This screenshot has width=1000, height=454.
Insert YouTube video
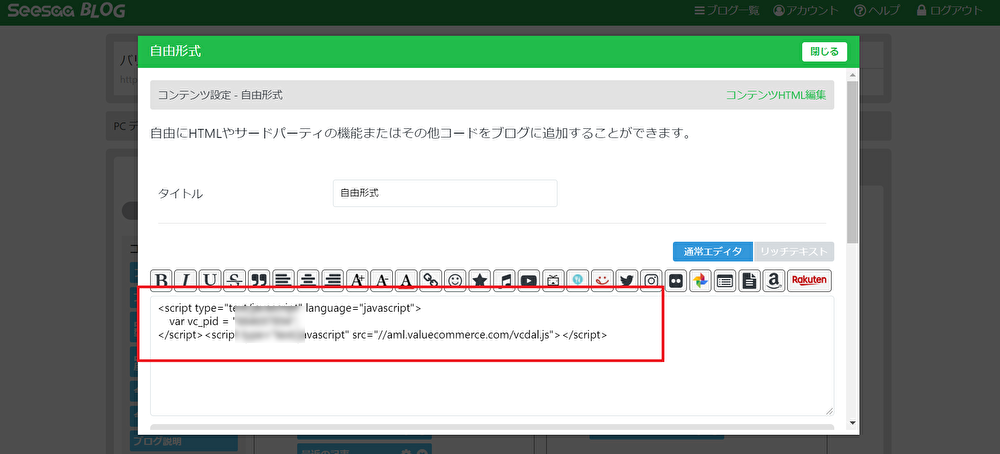click(529, 280)
